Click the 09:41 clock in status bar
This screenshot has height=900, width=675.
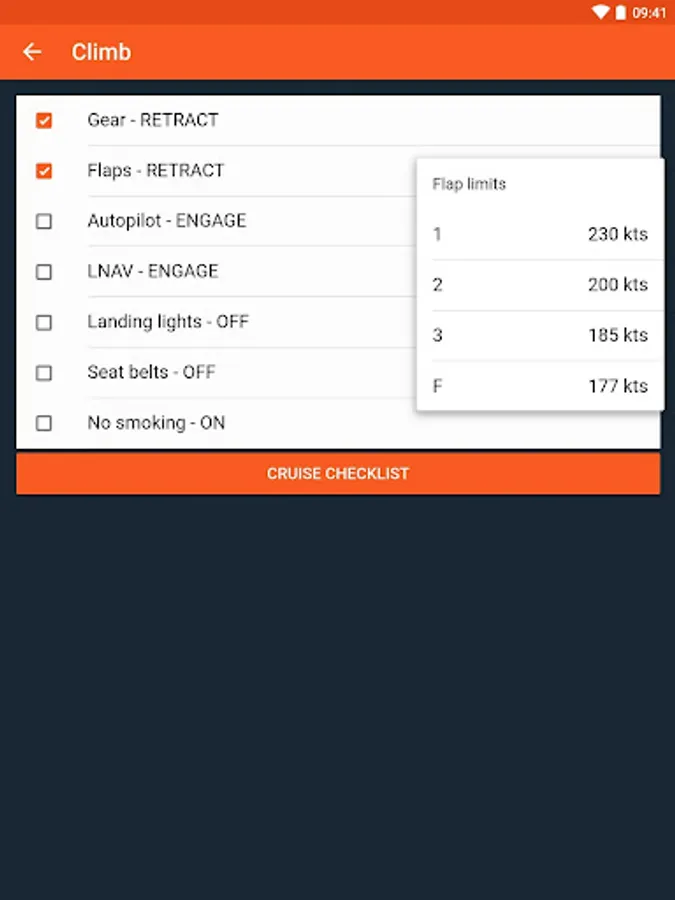[649, 13]
